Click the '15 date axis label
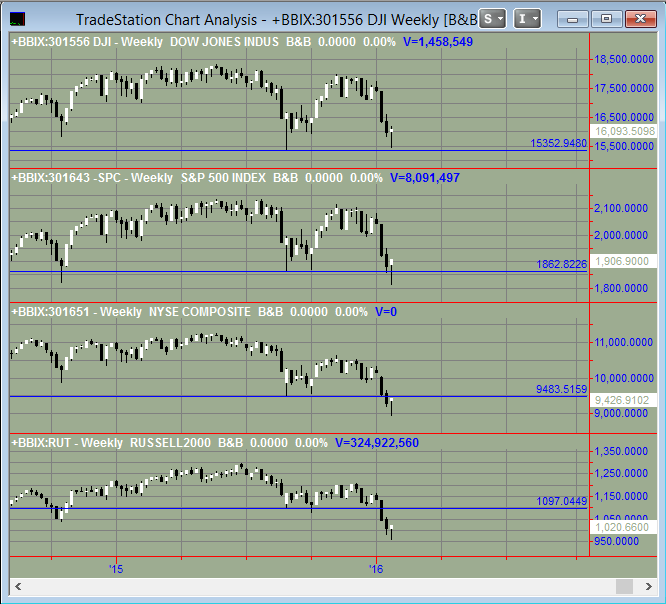Image resolution: width=666 pixels, height=604 pixels. pos(116,569)
